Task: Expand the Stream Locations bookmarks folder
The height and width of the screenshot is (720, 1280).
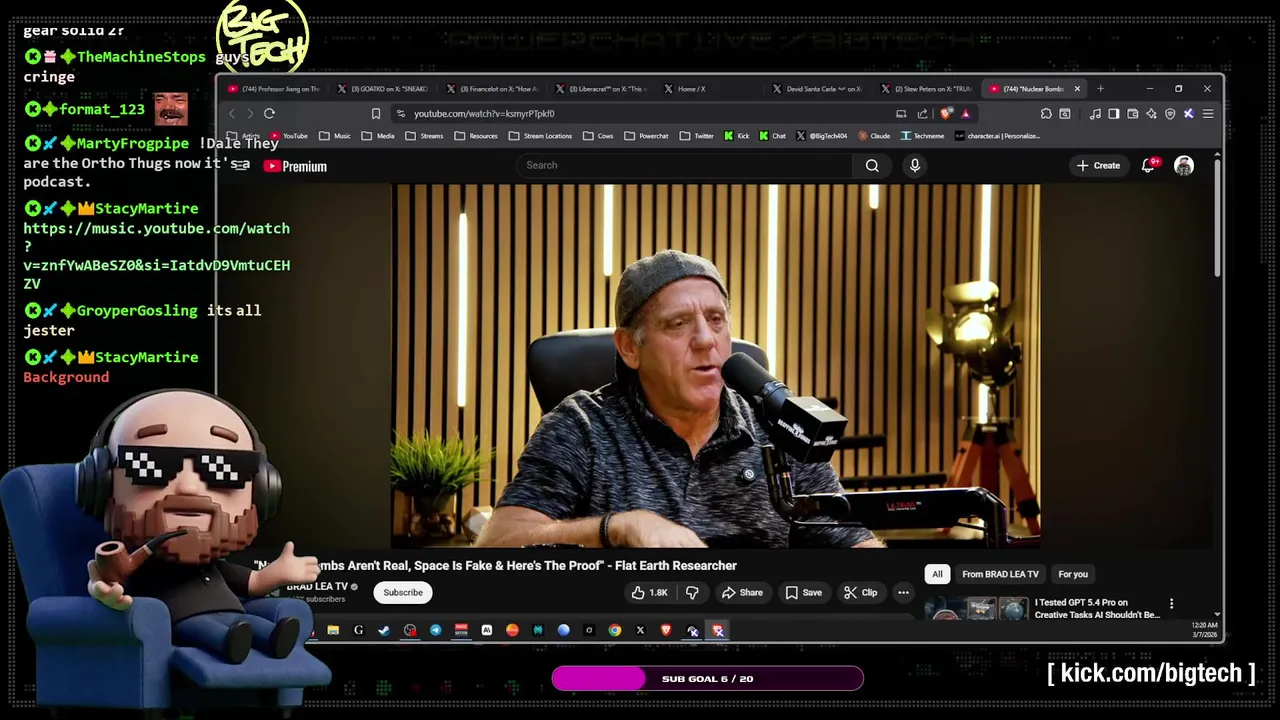Action: 540,136
